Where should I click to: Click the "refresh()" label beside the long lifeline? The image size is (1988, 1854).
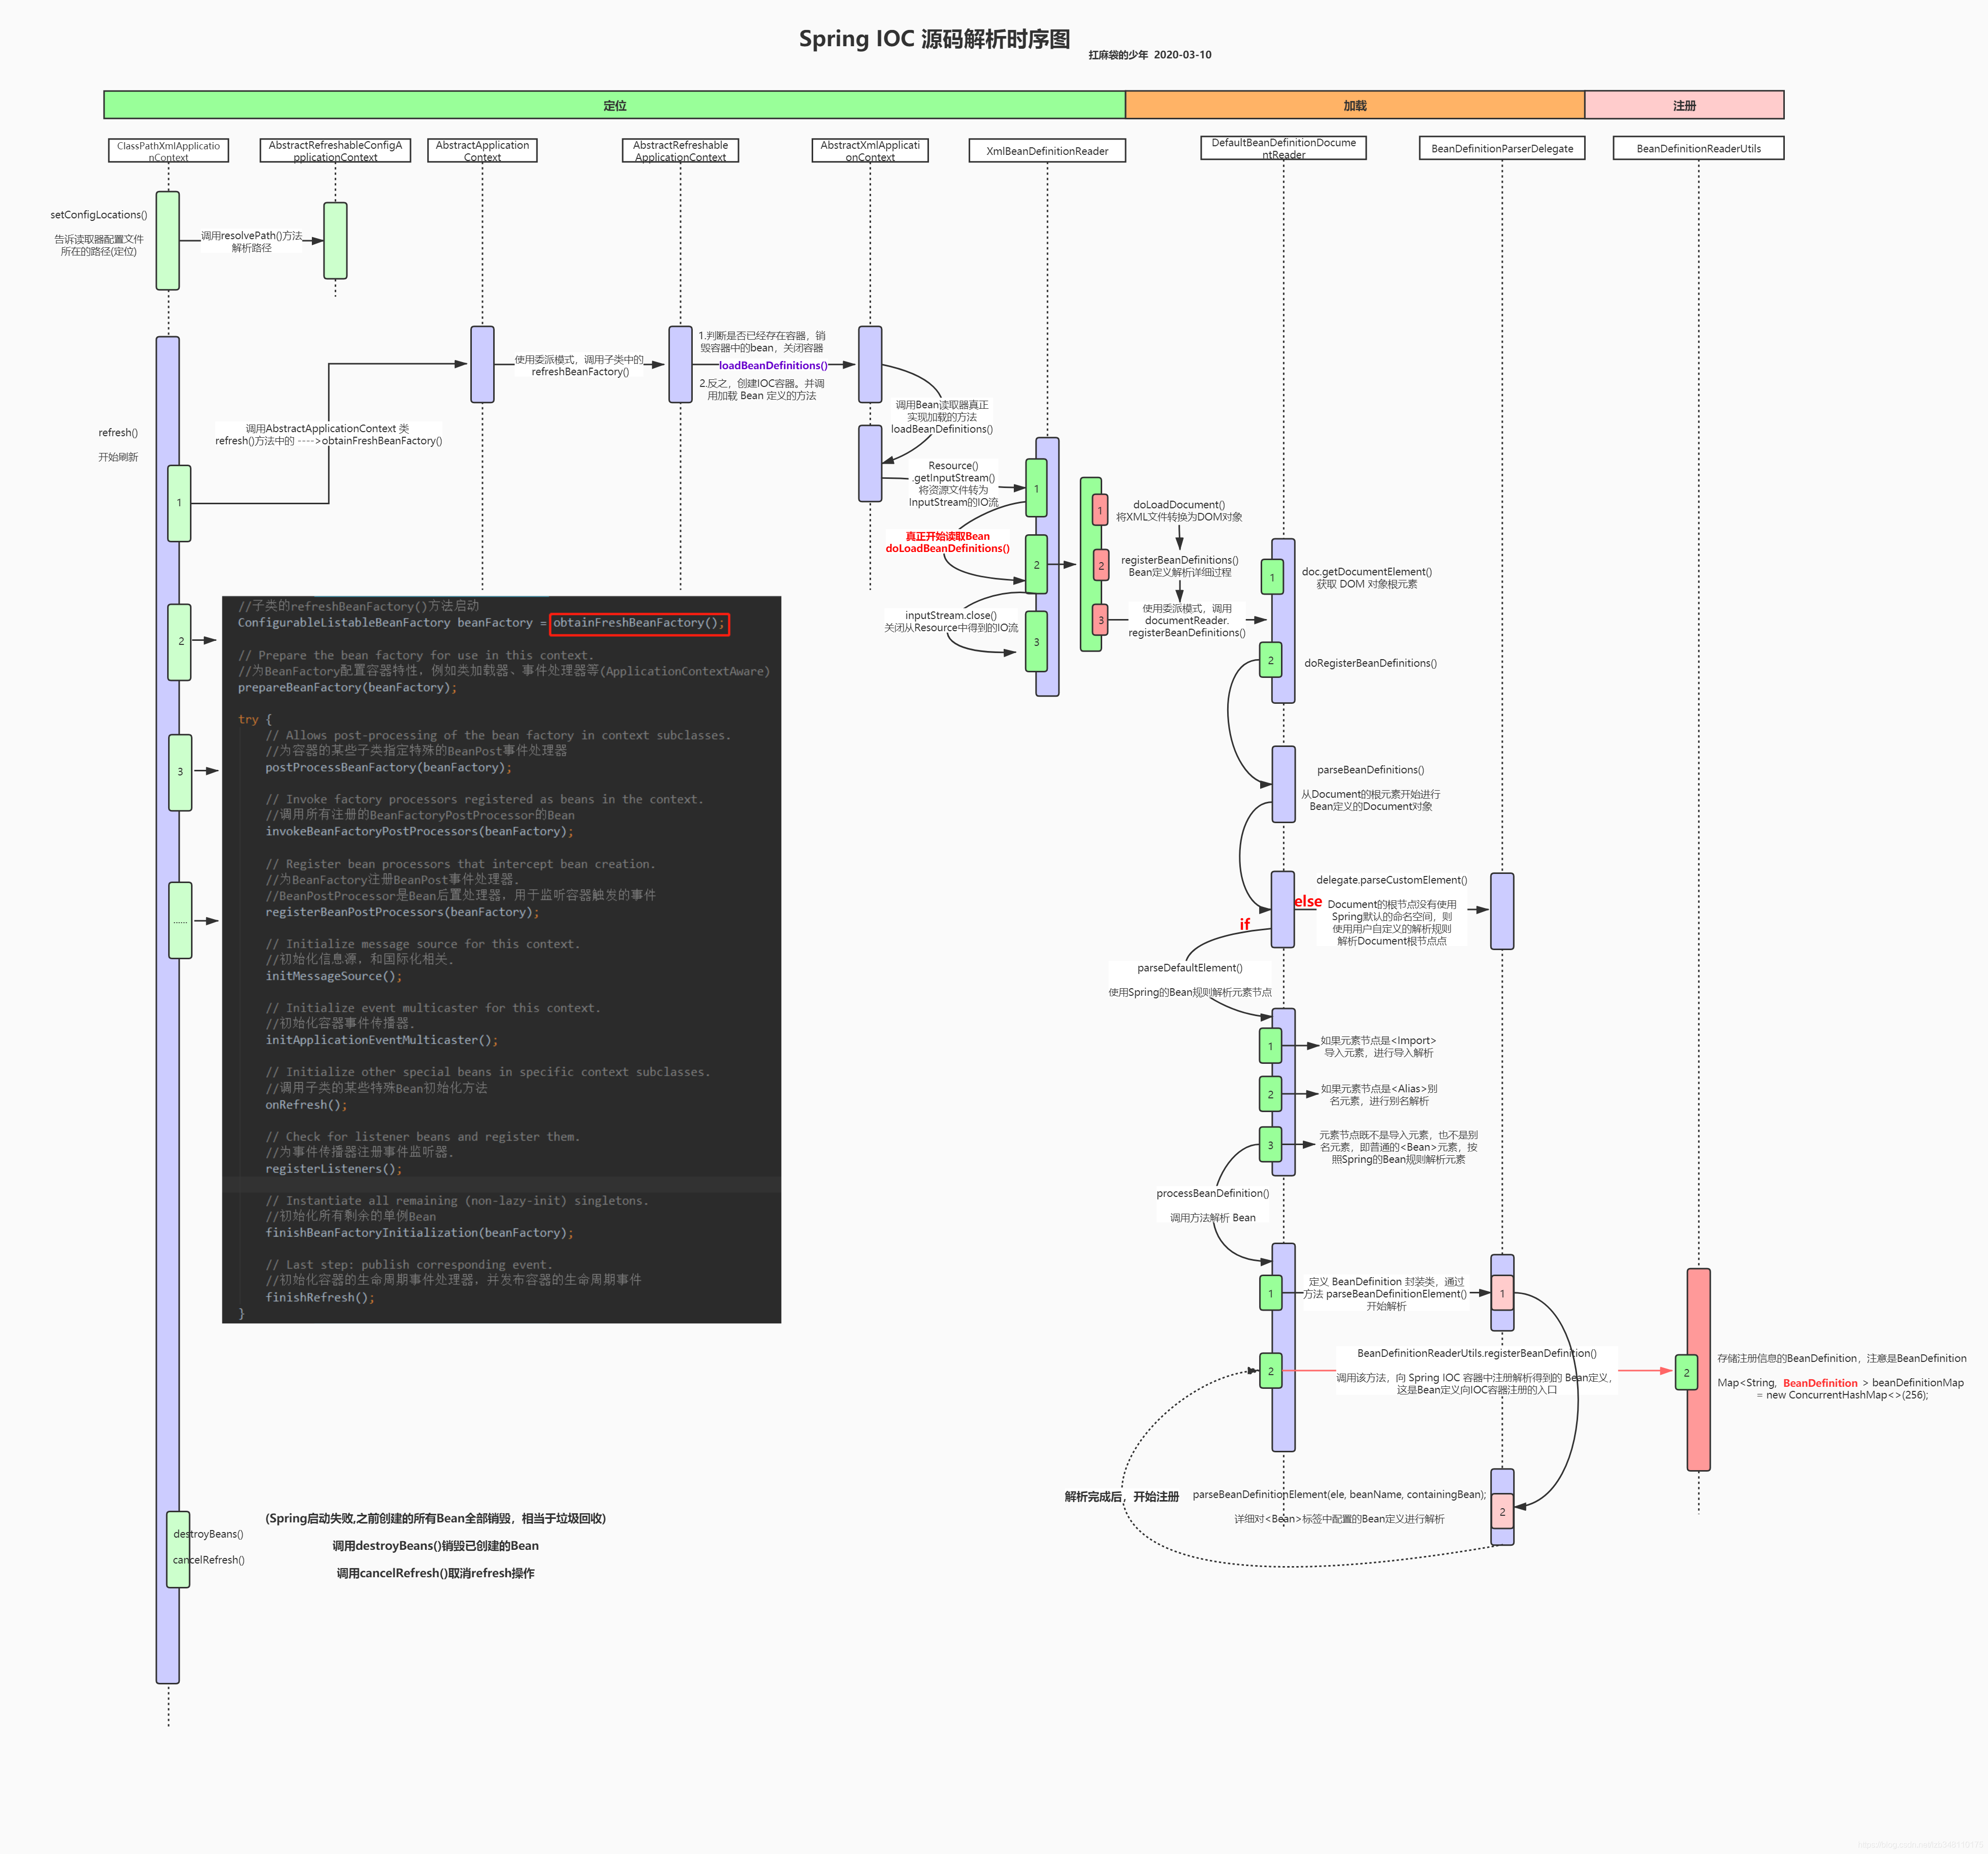click(x=118, y=433)
